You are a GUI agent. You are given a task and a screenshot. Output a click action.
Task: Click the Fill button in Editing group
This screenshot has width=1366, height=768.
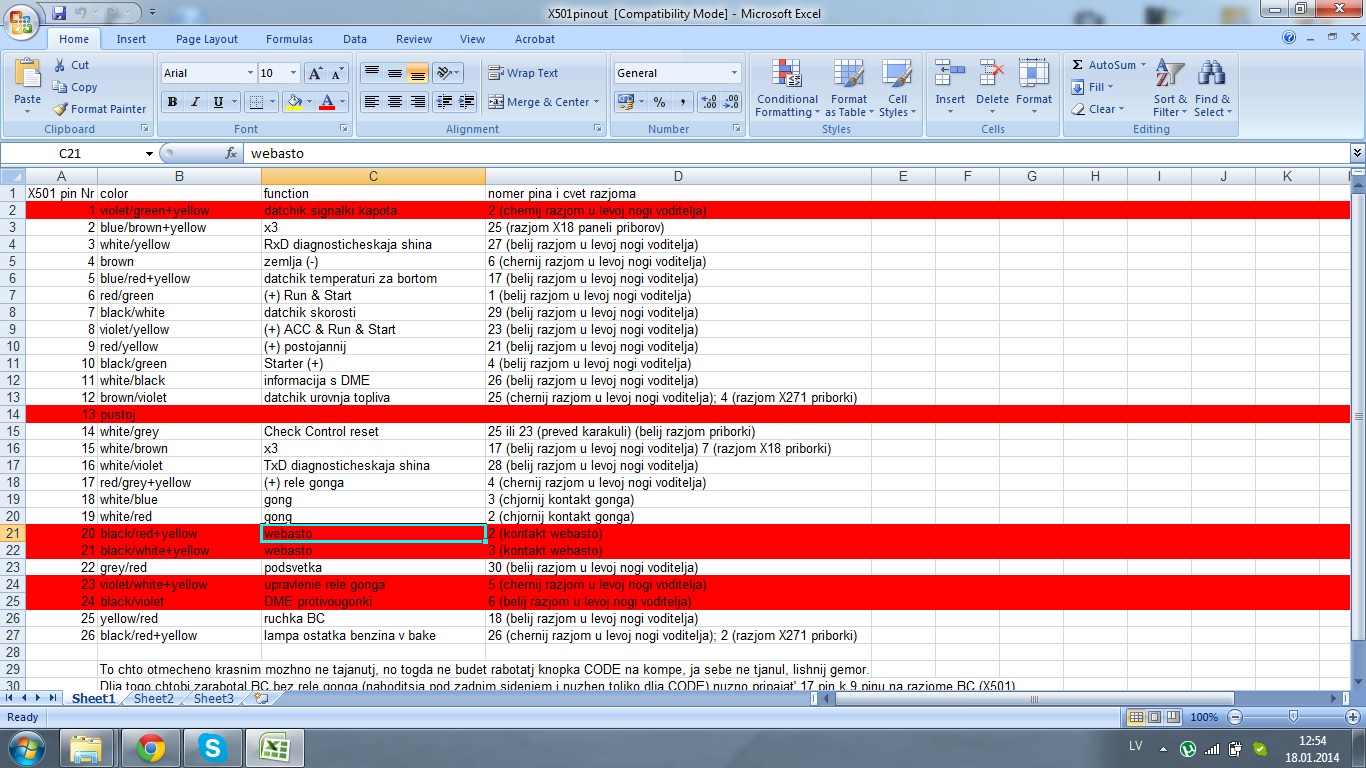coord(1092,87)
